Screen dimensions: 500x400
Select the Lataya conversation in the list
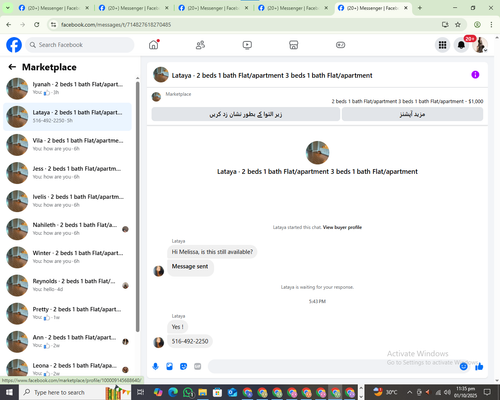pyautogui.click(x=67, y=117)
